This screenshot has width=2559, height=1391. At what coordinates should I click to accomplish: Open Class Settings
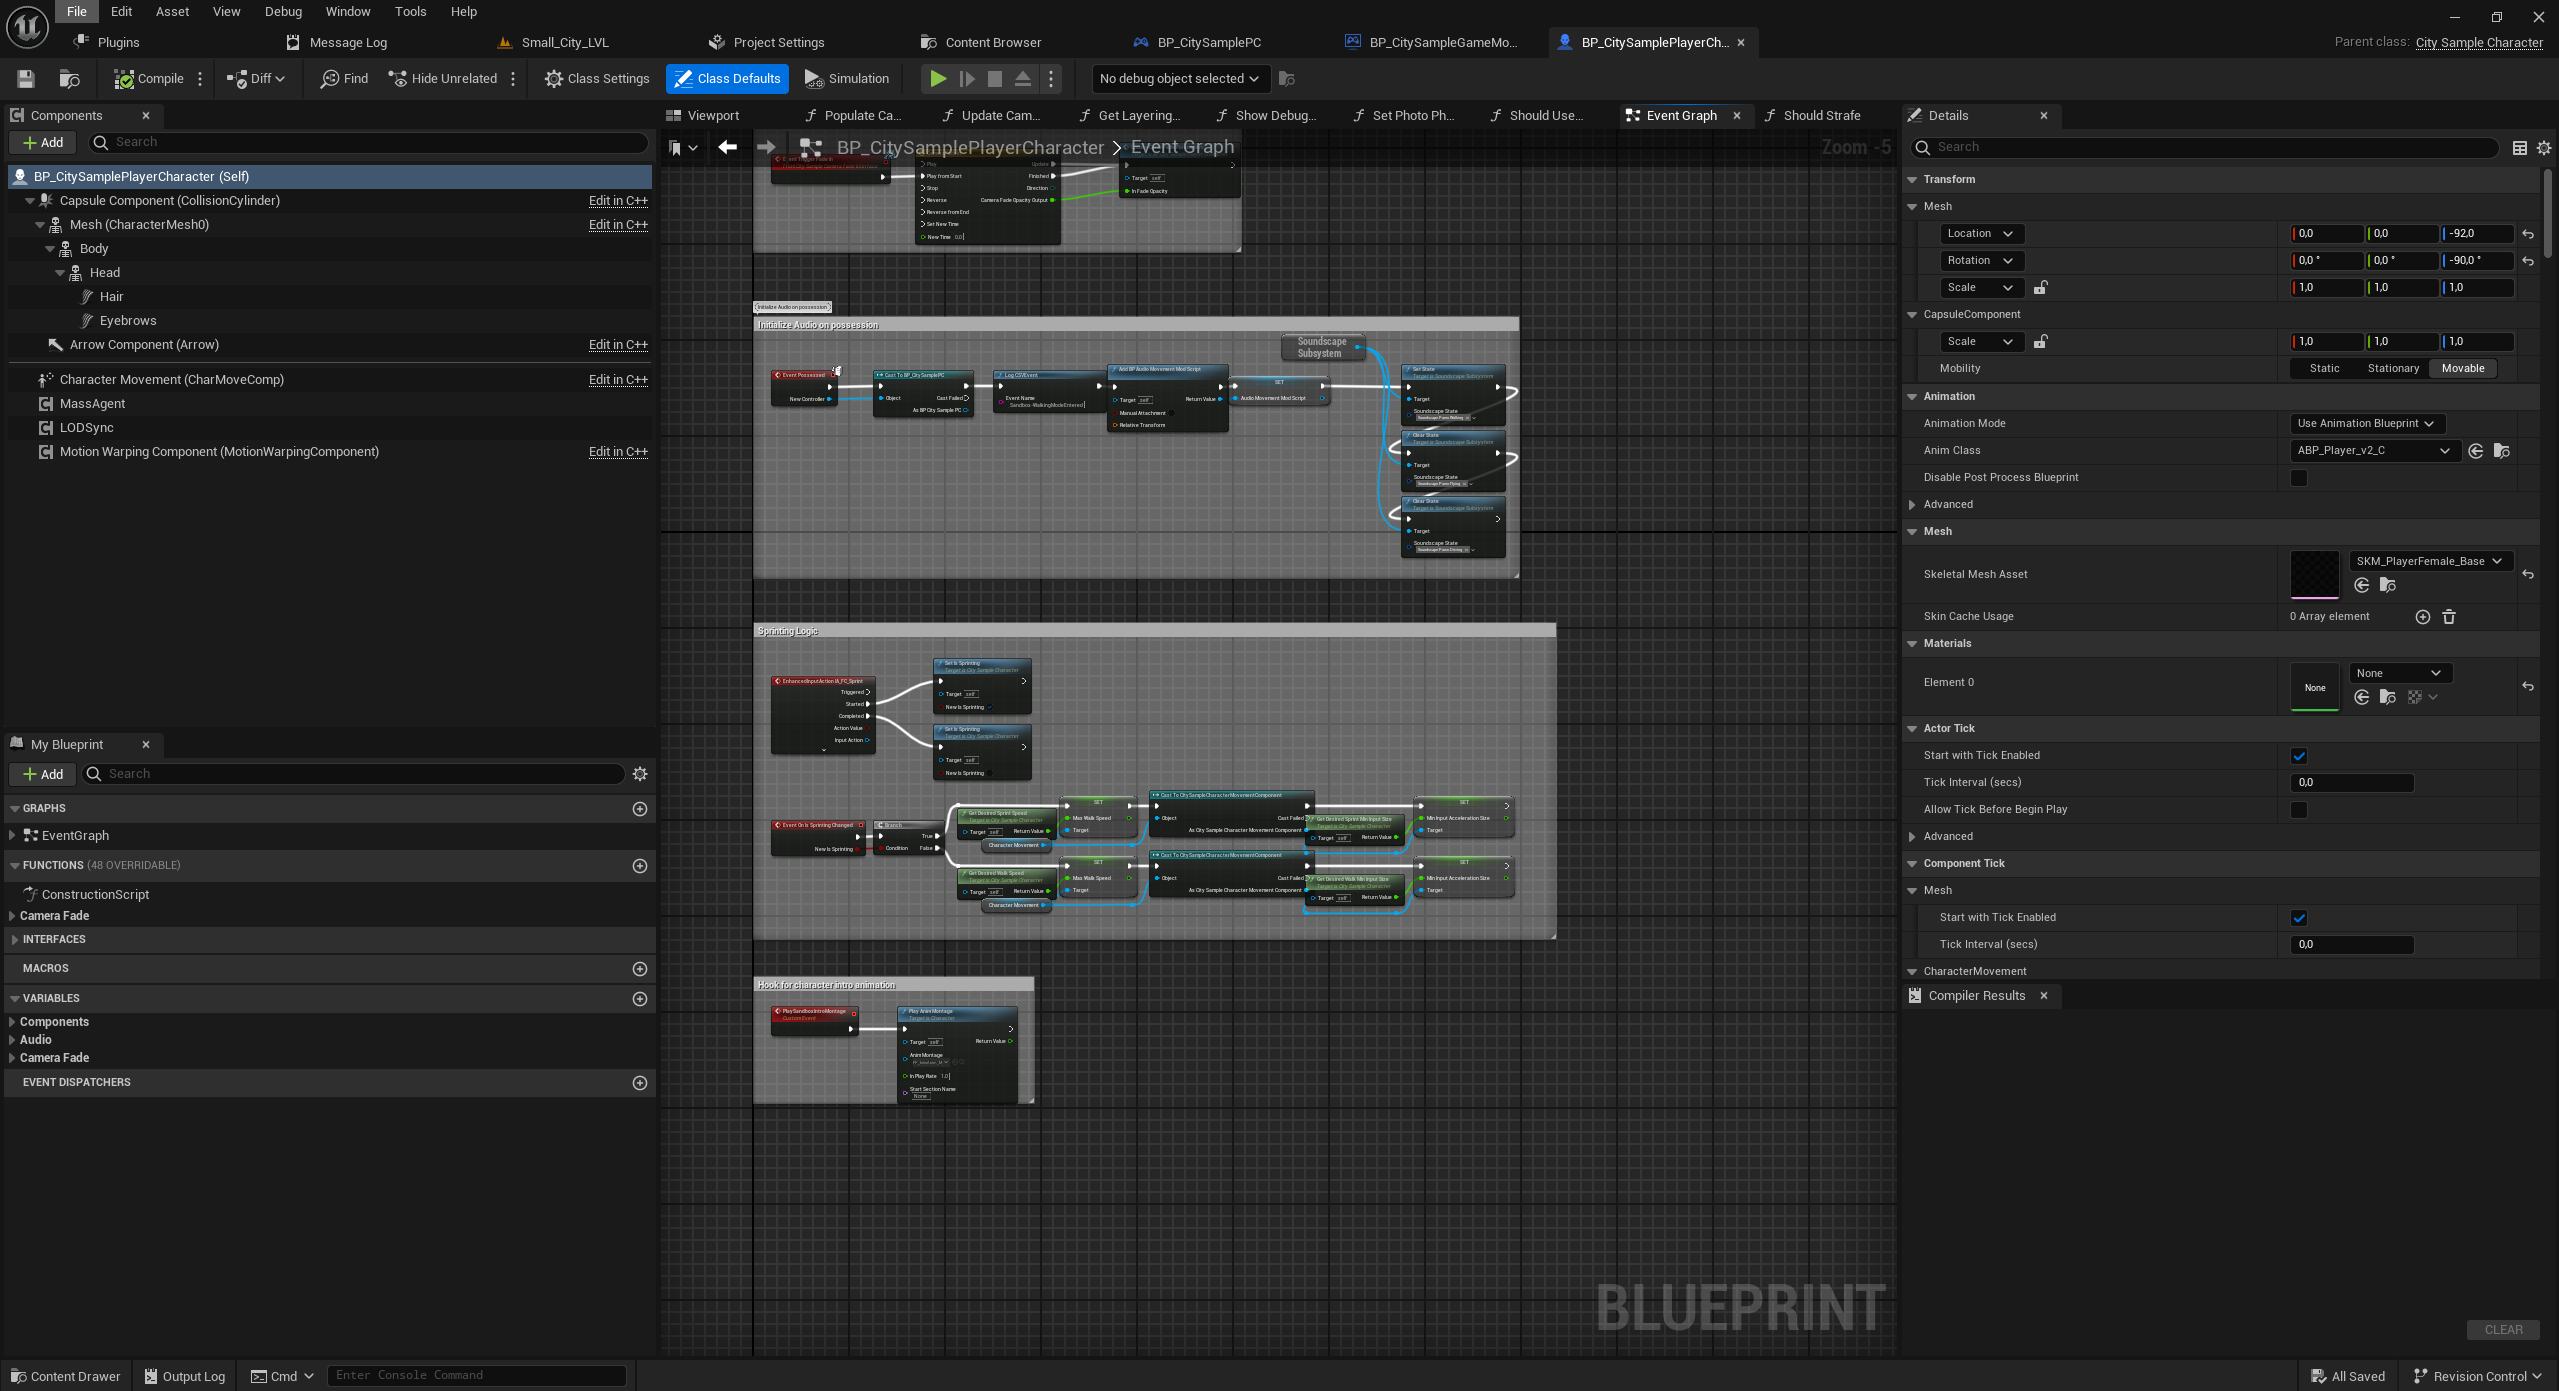coord(597,79)
